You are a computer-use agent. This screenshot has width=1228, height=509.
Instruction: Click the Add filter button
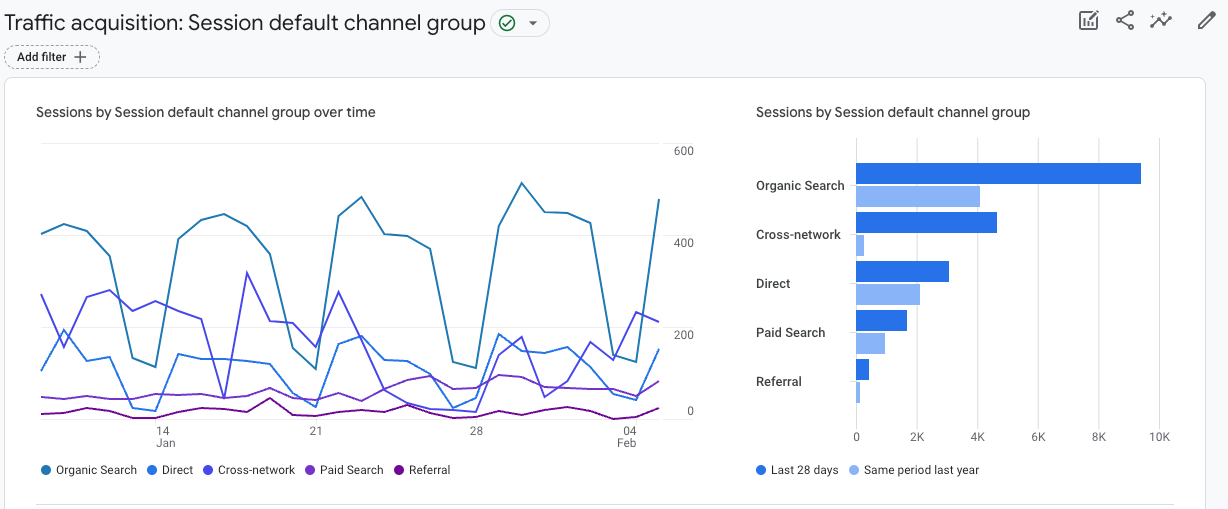[52, 57]
